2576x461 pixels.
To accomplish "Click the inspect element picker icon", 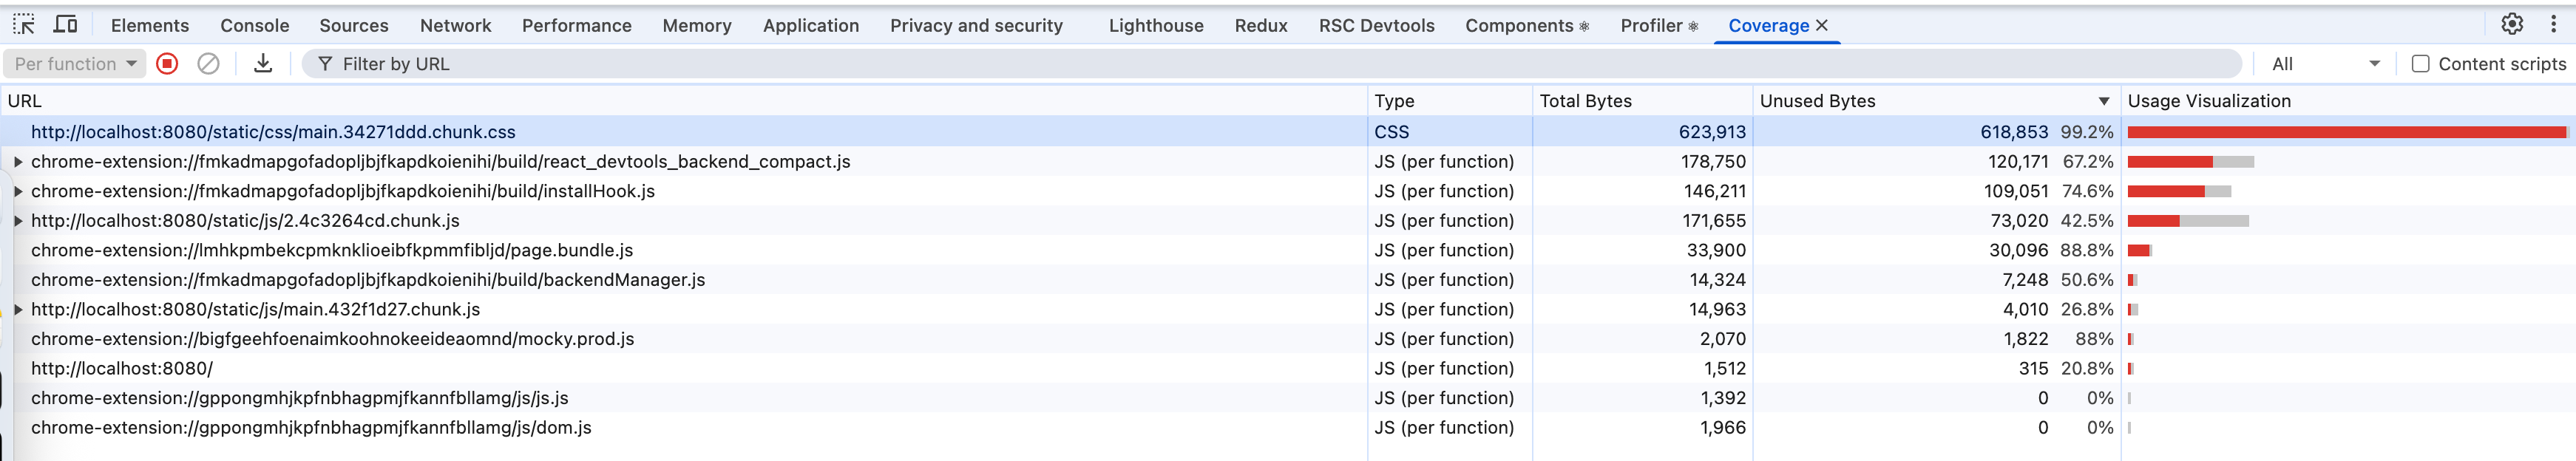I will coord(24,25).
